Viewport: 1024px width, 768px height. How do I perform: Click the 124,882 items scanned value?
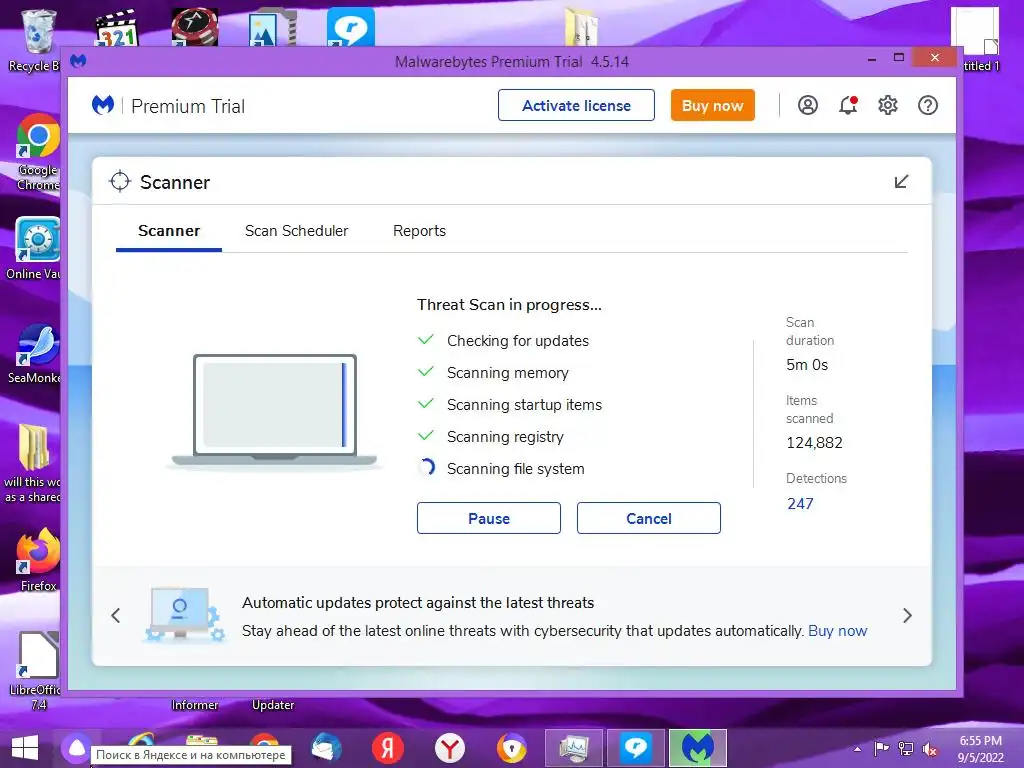(814, 443)
